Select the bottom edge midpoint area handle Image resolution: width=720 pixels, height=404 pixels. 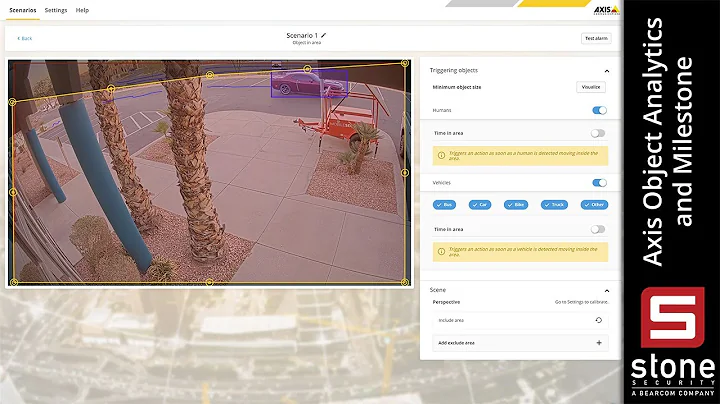209,282
